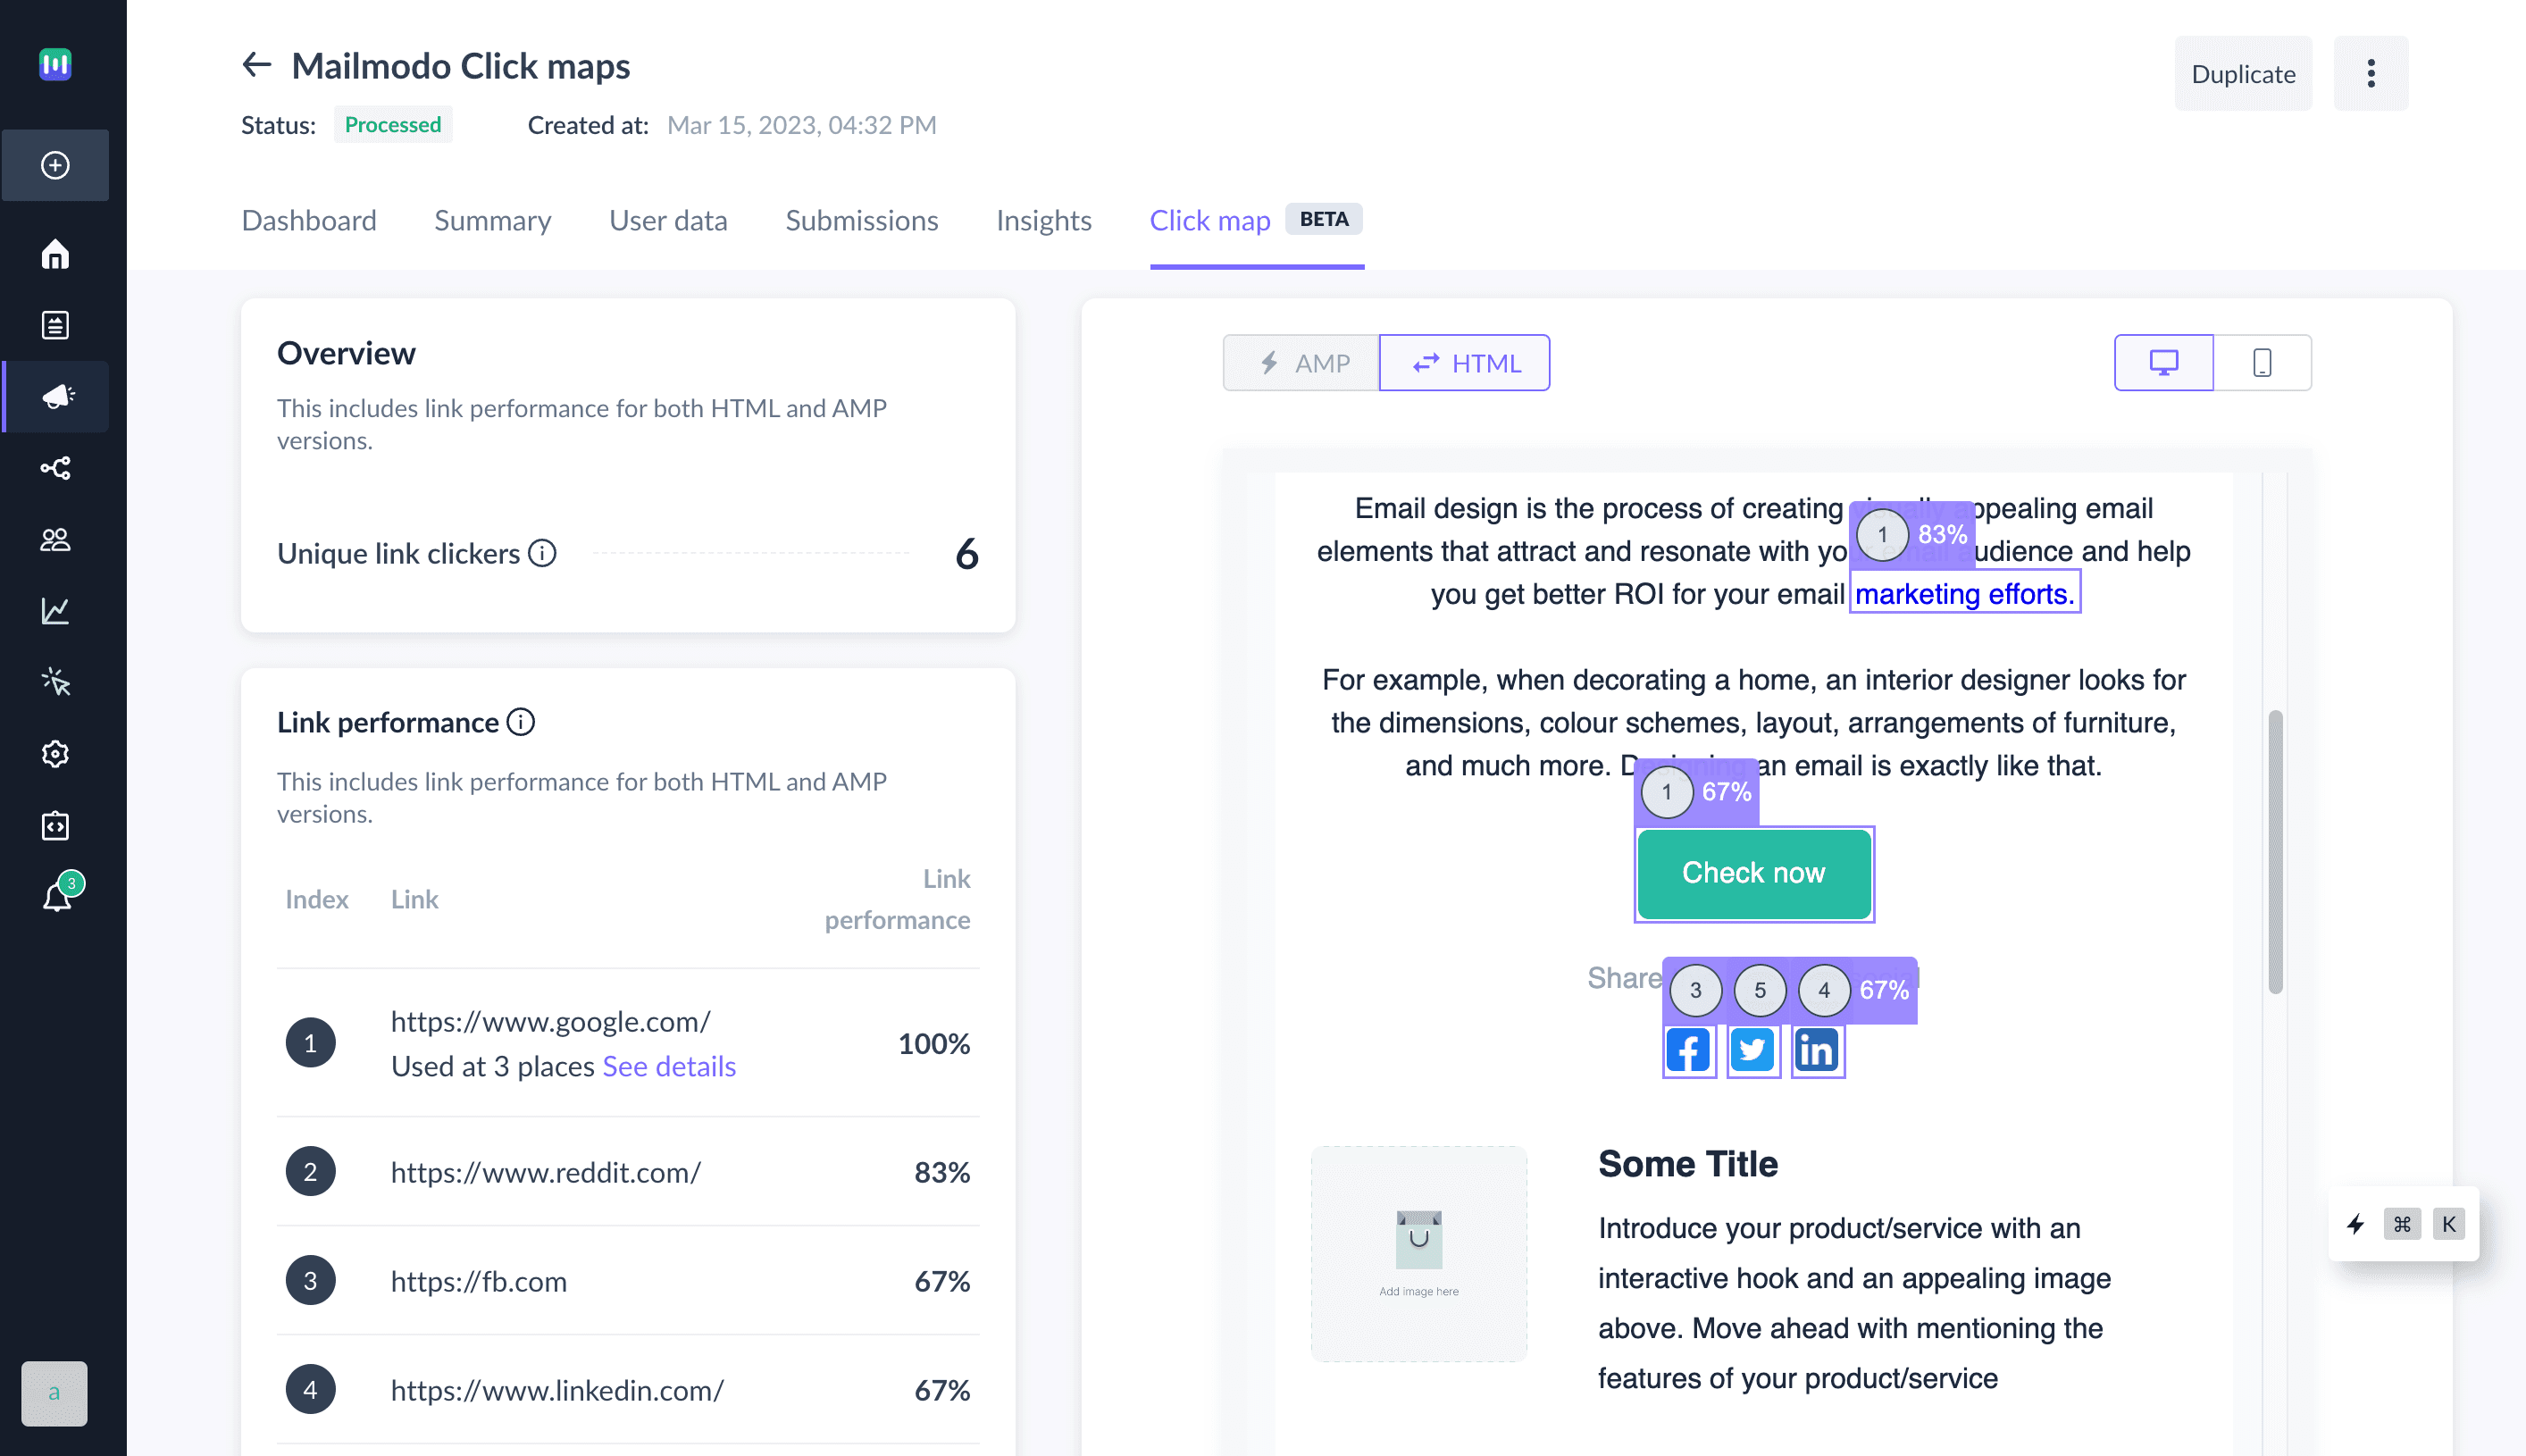Image resolution: width=2526 pixels, height=1456 pixels.
Task: Switch preview to mobile view
Action: click(x=2262, y=362)
